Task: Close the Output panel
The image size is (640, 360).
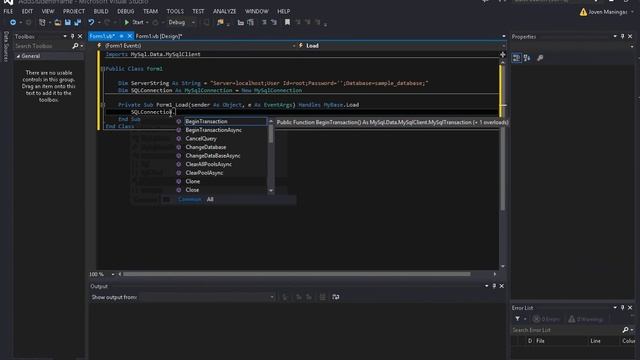Action: 502,286
